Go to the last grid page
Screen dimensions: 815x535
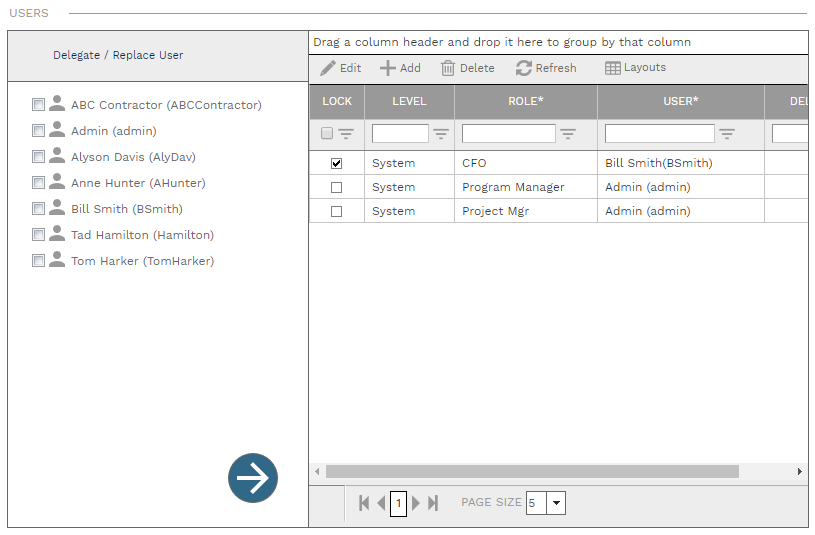point(433,503)
